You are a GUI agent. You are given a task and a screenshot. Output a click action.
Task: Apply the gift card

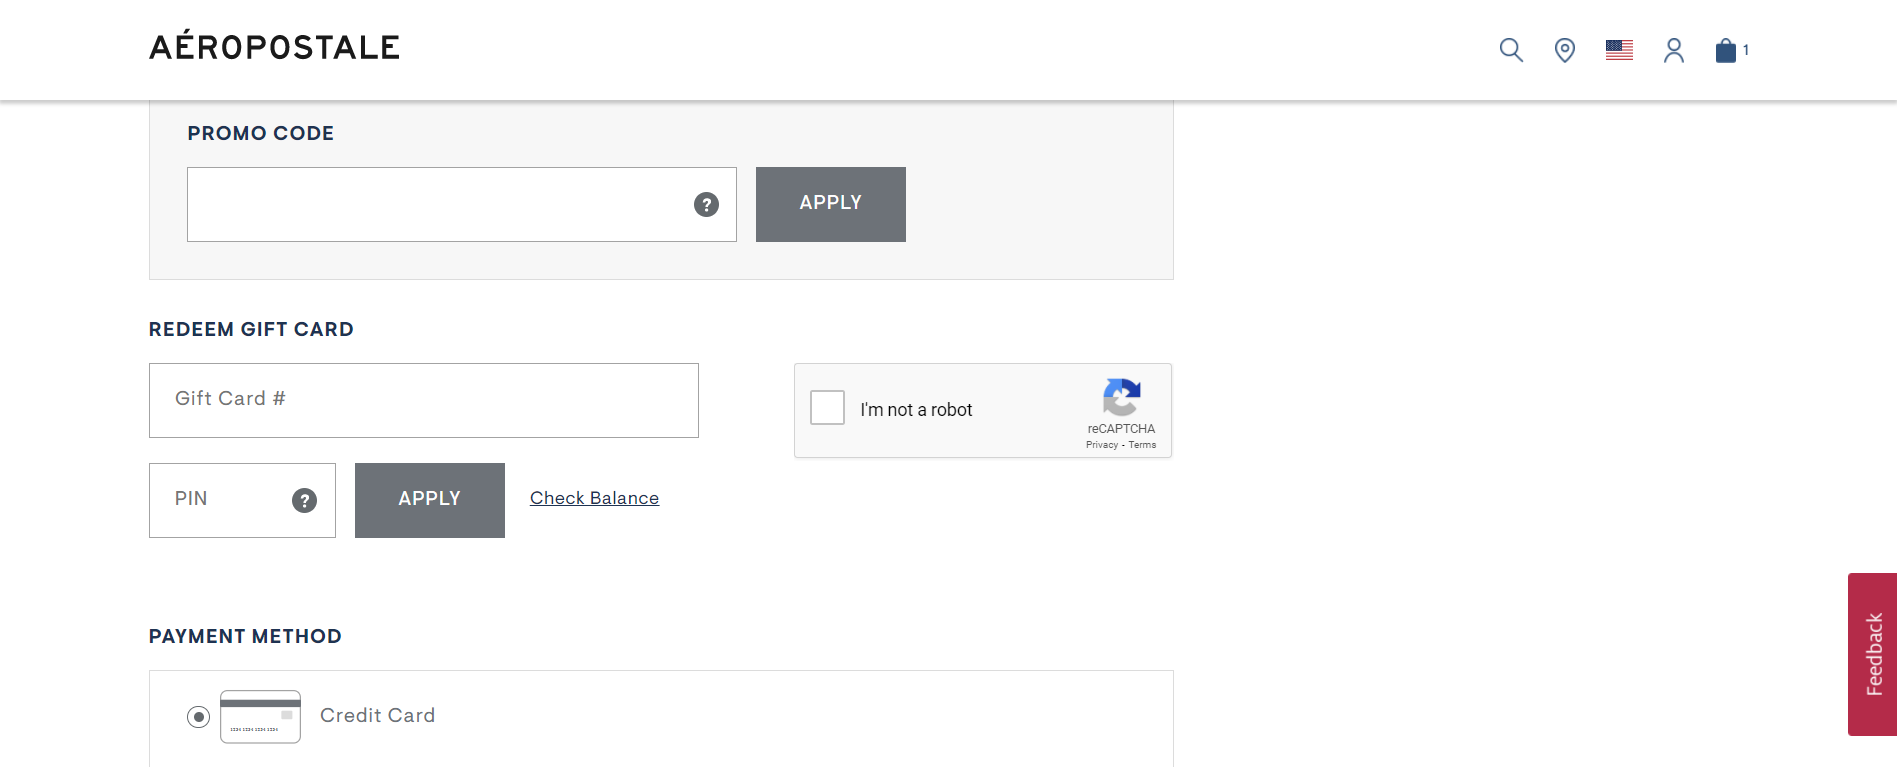pos(429,500)
